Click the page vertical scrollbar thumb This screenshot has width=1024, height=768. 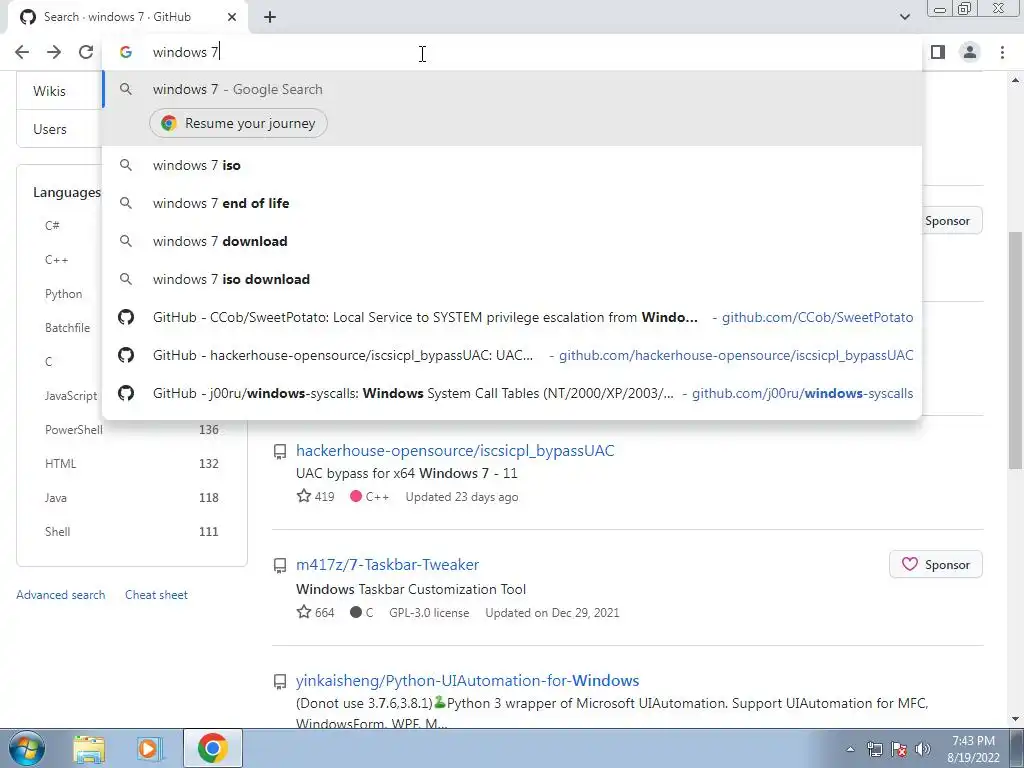tap(1015, 350)
